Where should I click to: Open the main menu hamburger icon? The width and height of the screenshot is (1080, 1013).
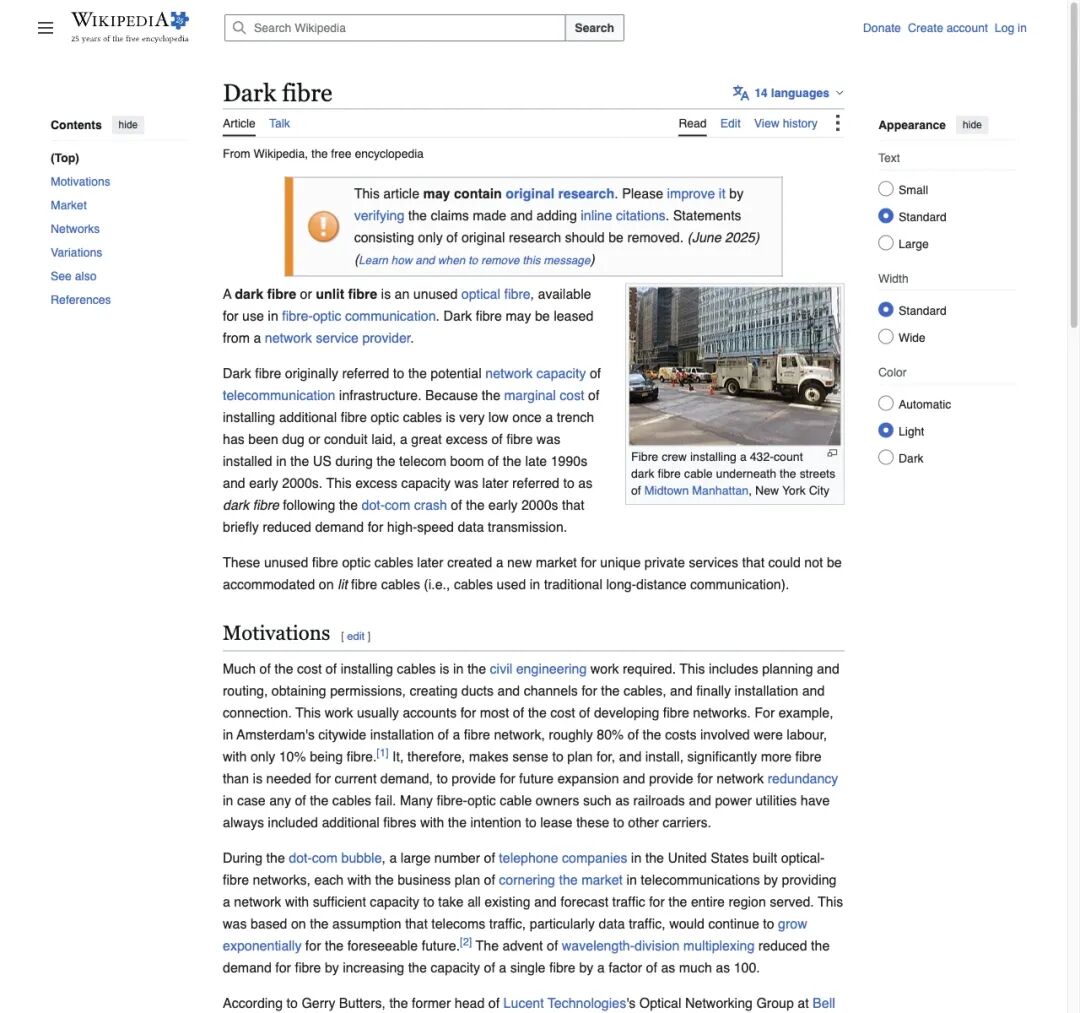pyautogui.click(x=45, y=28)
